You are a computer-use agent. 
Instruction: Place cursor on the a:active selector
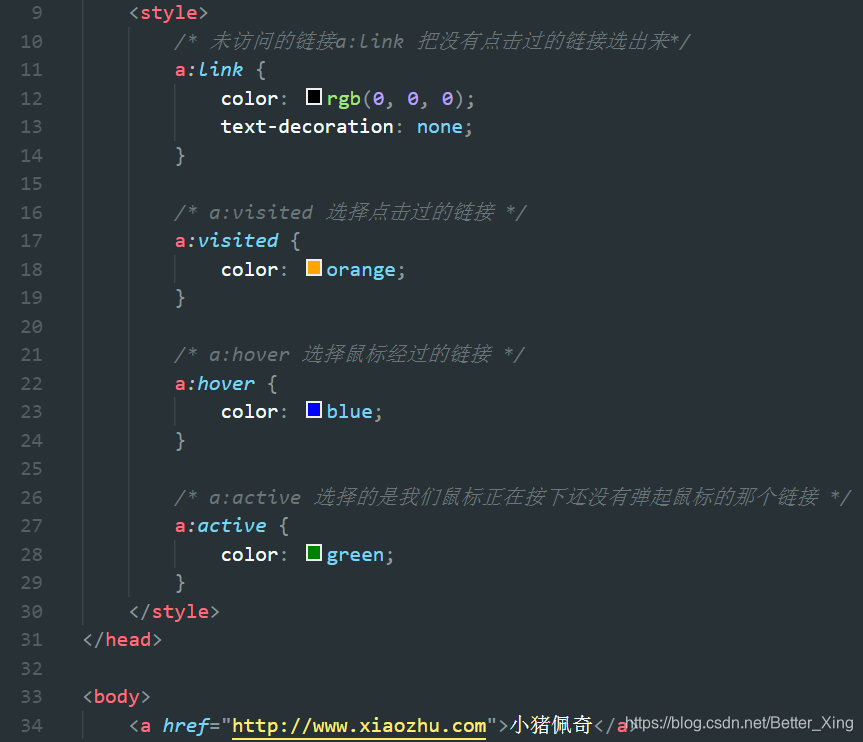(x=220, y=526)
